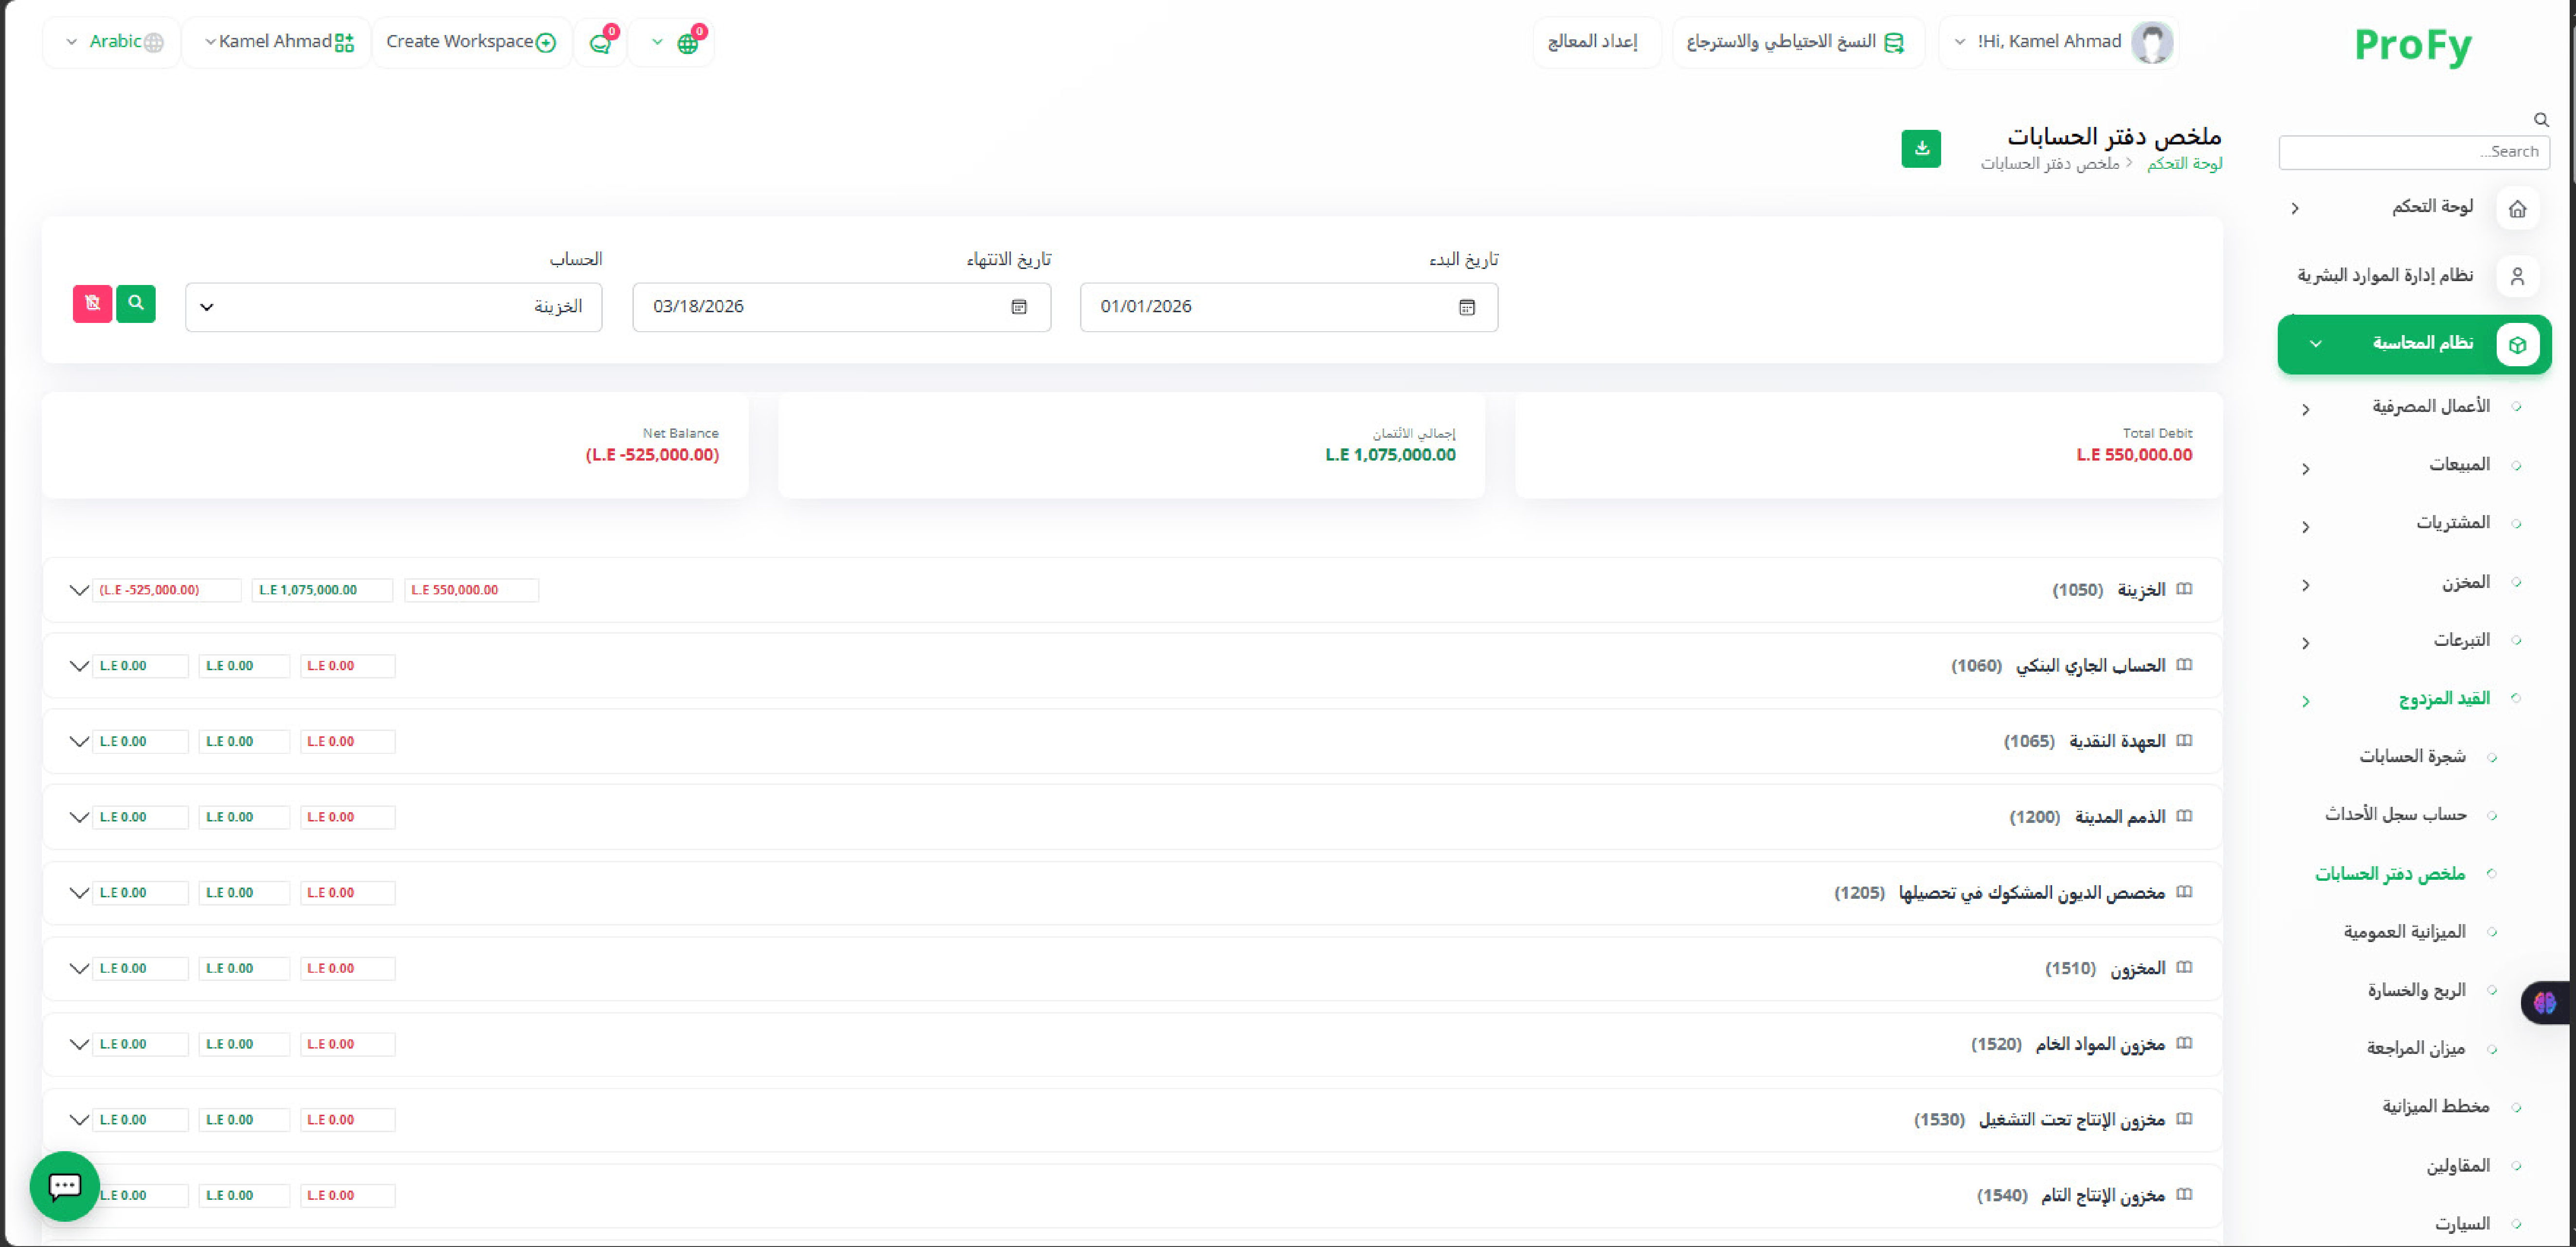Click the sidebar search magnifier icon
Screen dimensions: 2576x1247
pyautogui.click(x=2541, y=120)
